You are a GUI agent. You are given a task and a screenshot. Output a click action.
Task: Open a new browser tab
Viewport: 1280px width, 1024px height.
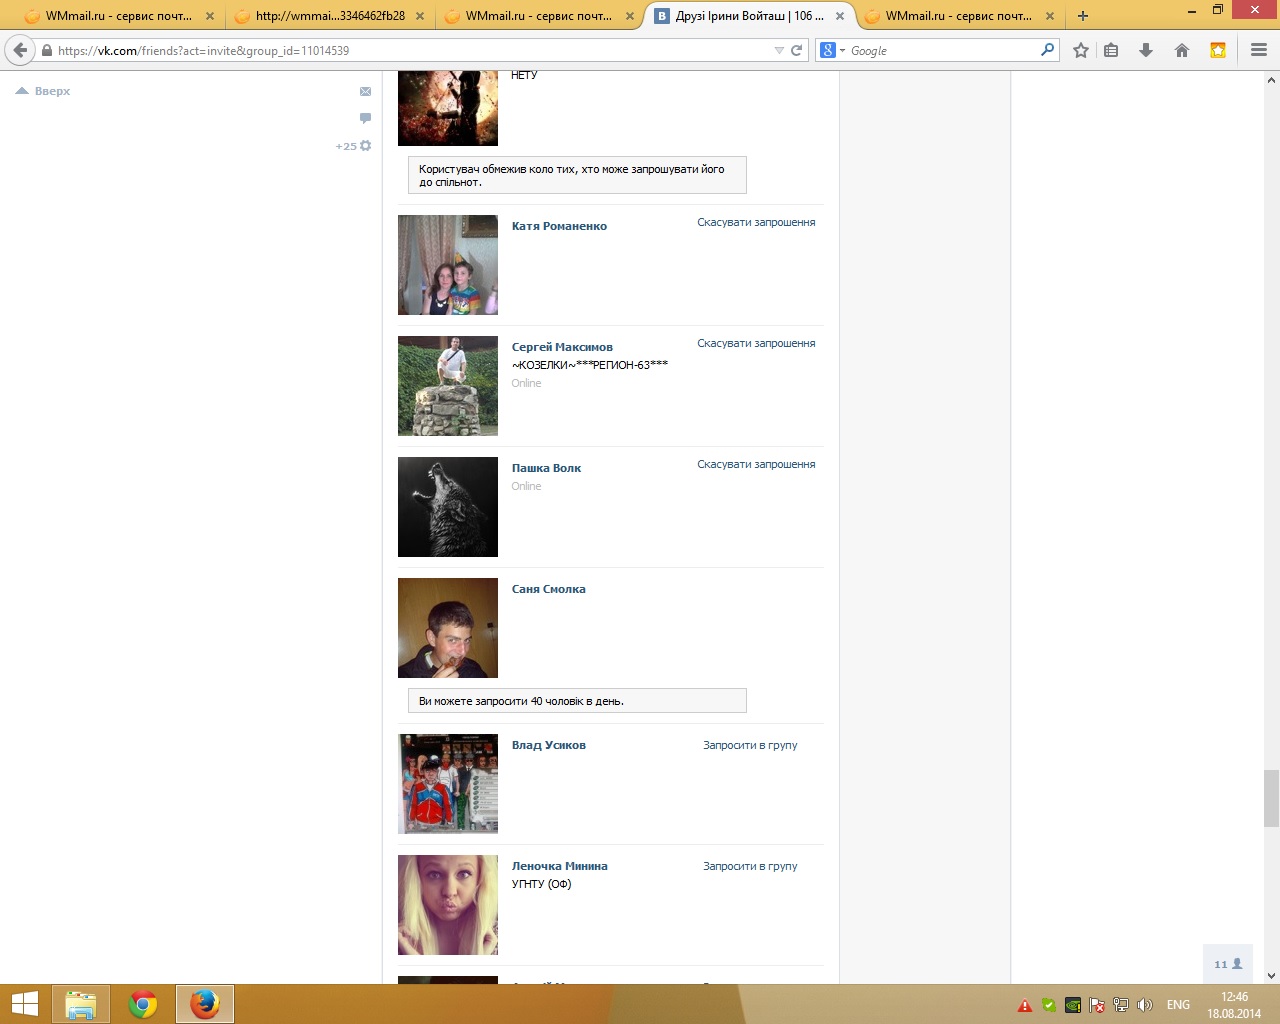click(1082, 16)
